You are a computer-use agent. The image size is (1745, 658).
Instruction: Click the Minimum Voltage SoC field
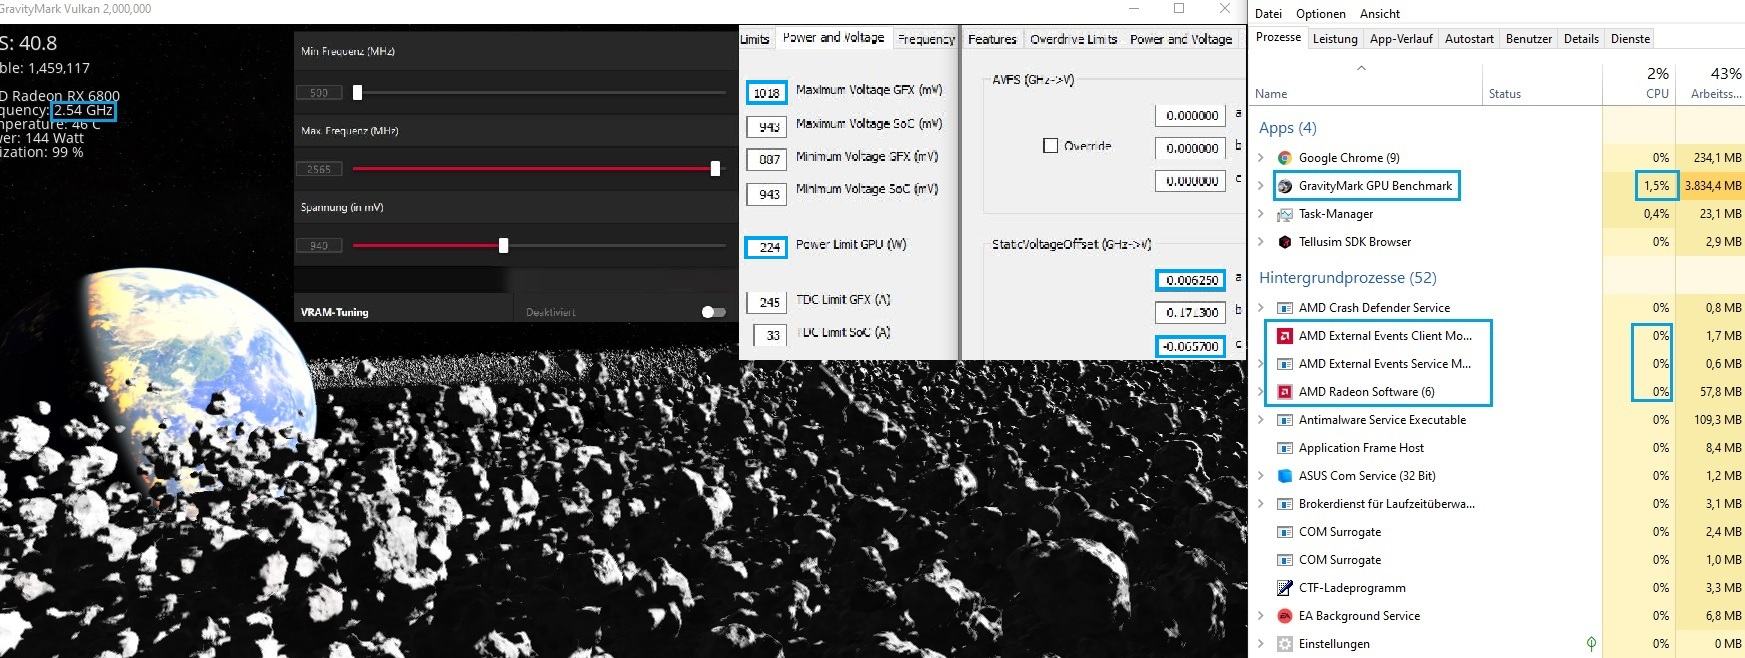click(767, 194)
